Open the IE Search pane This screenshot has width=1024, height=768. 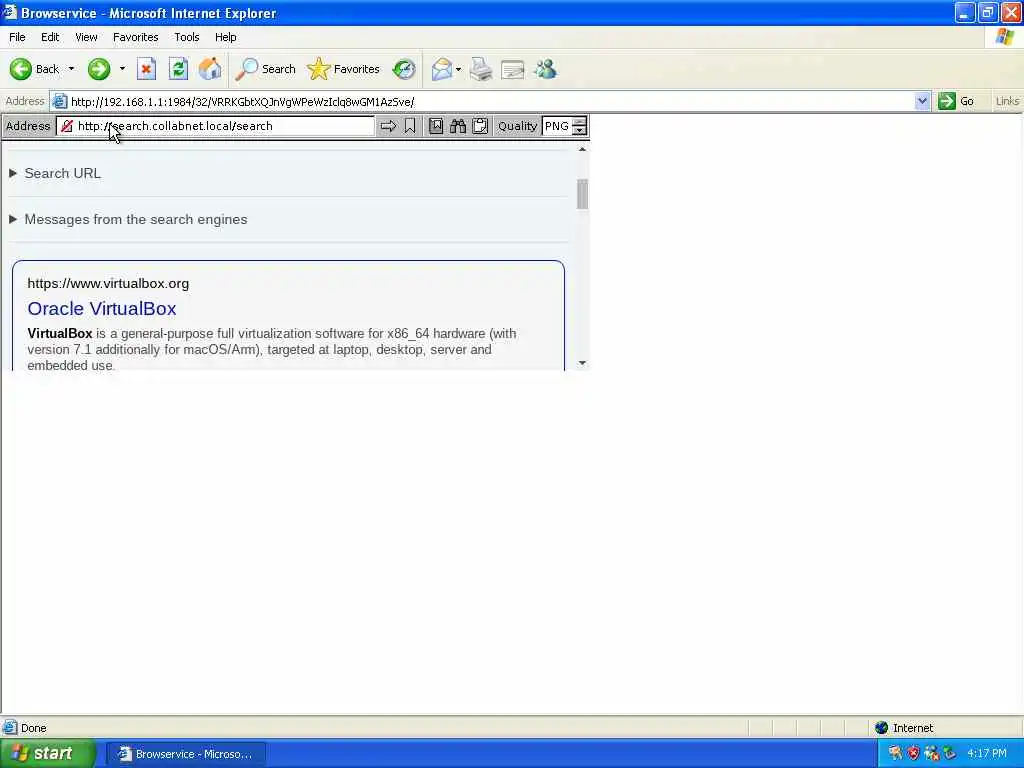pyautogui.click(x=266, y=69)
